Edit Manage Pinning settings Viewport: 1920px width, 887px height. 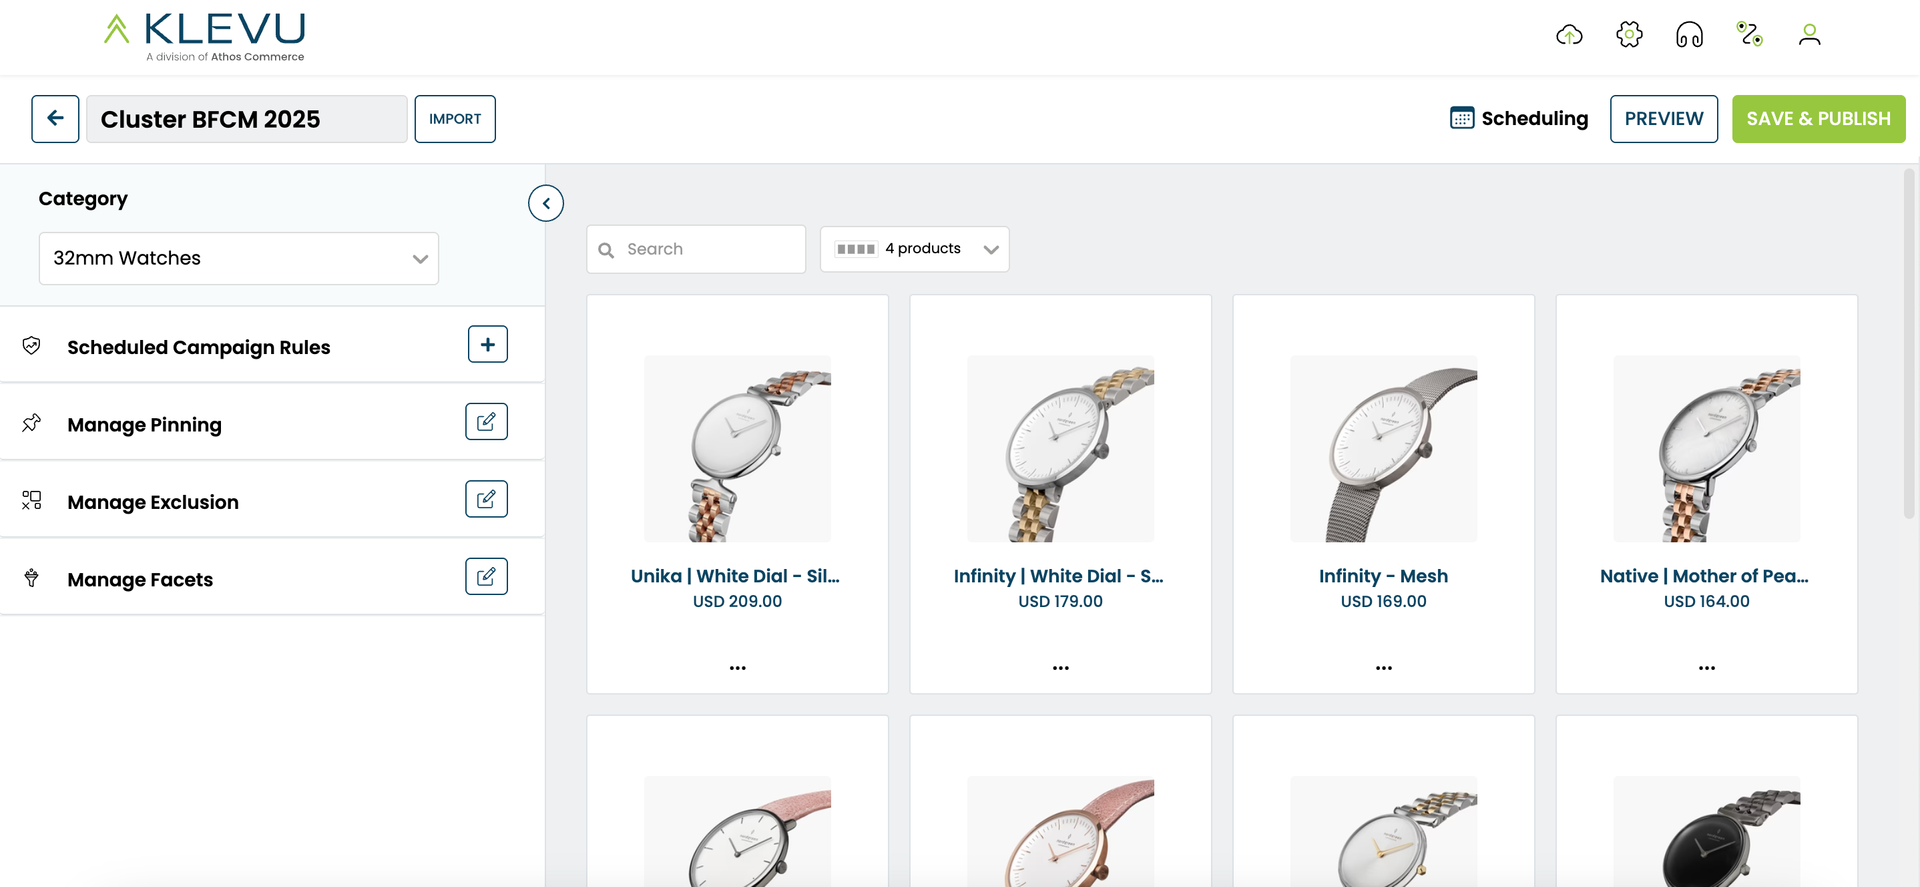486,422
